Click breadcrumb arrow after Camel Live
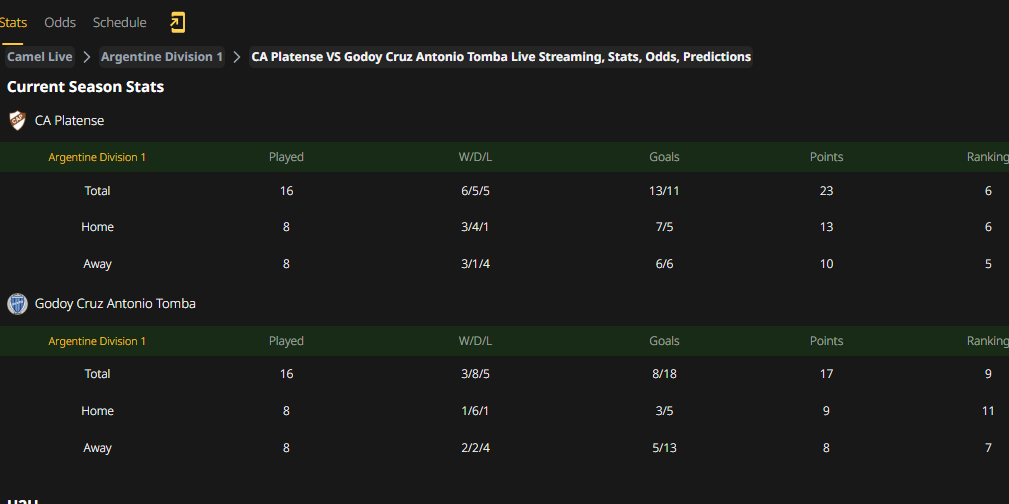1009x504 pixels. point(87,57)
